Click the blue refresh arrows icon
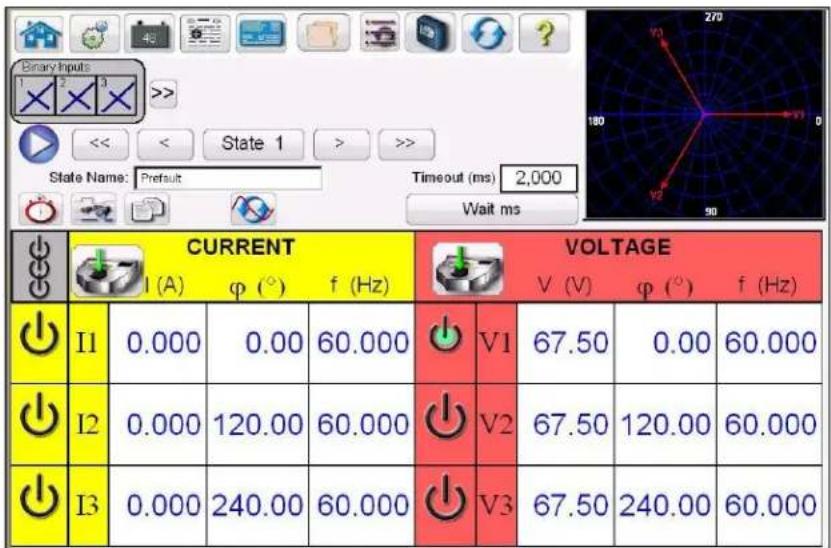Image resolution: width=831 pixels, height=548 pixels. [487, 33]
